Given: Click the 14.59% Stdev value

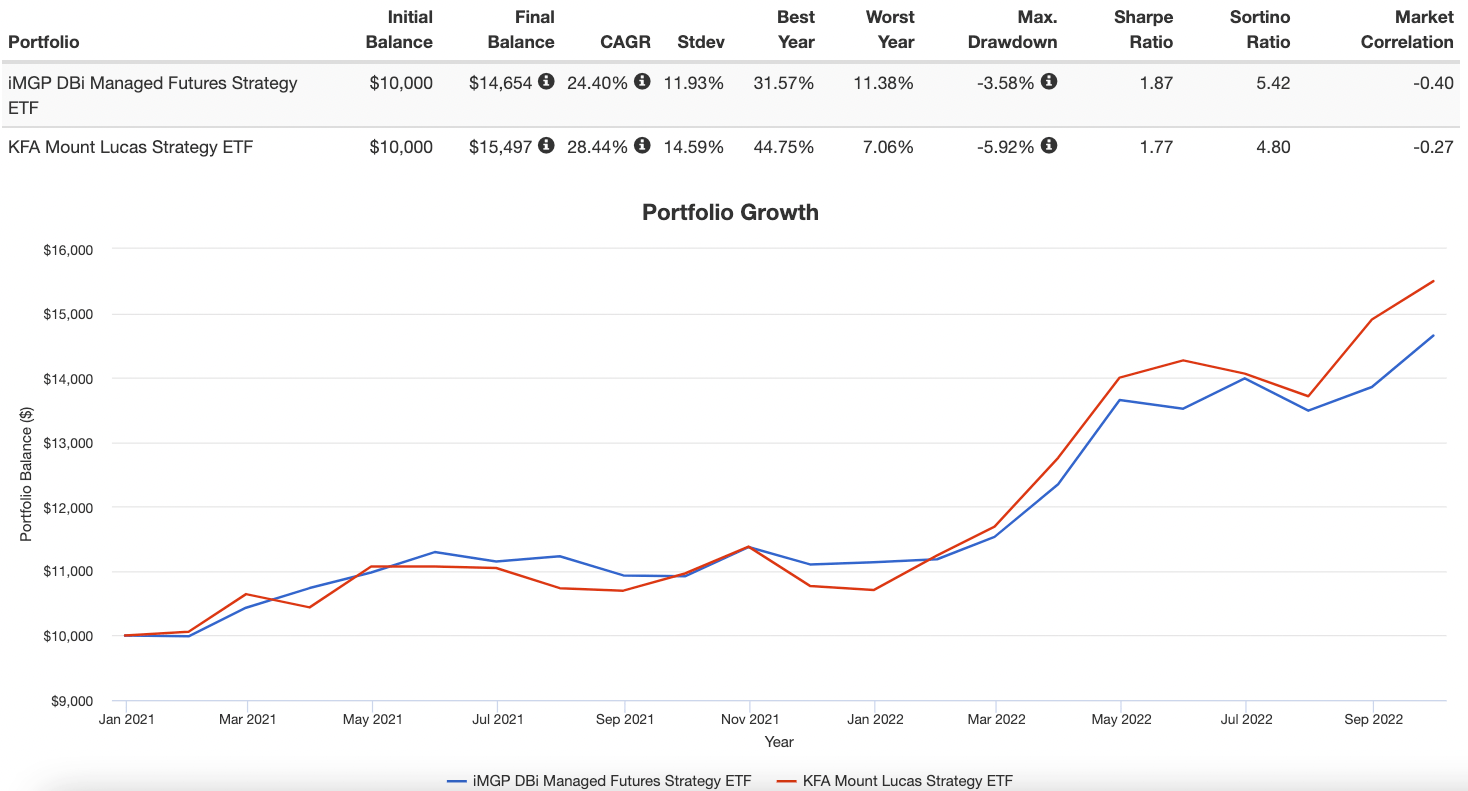Looking at the screenshot, I should click(x=694, y=147).
